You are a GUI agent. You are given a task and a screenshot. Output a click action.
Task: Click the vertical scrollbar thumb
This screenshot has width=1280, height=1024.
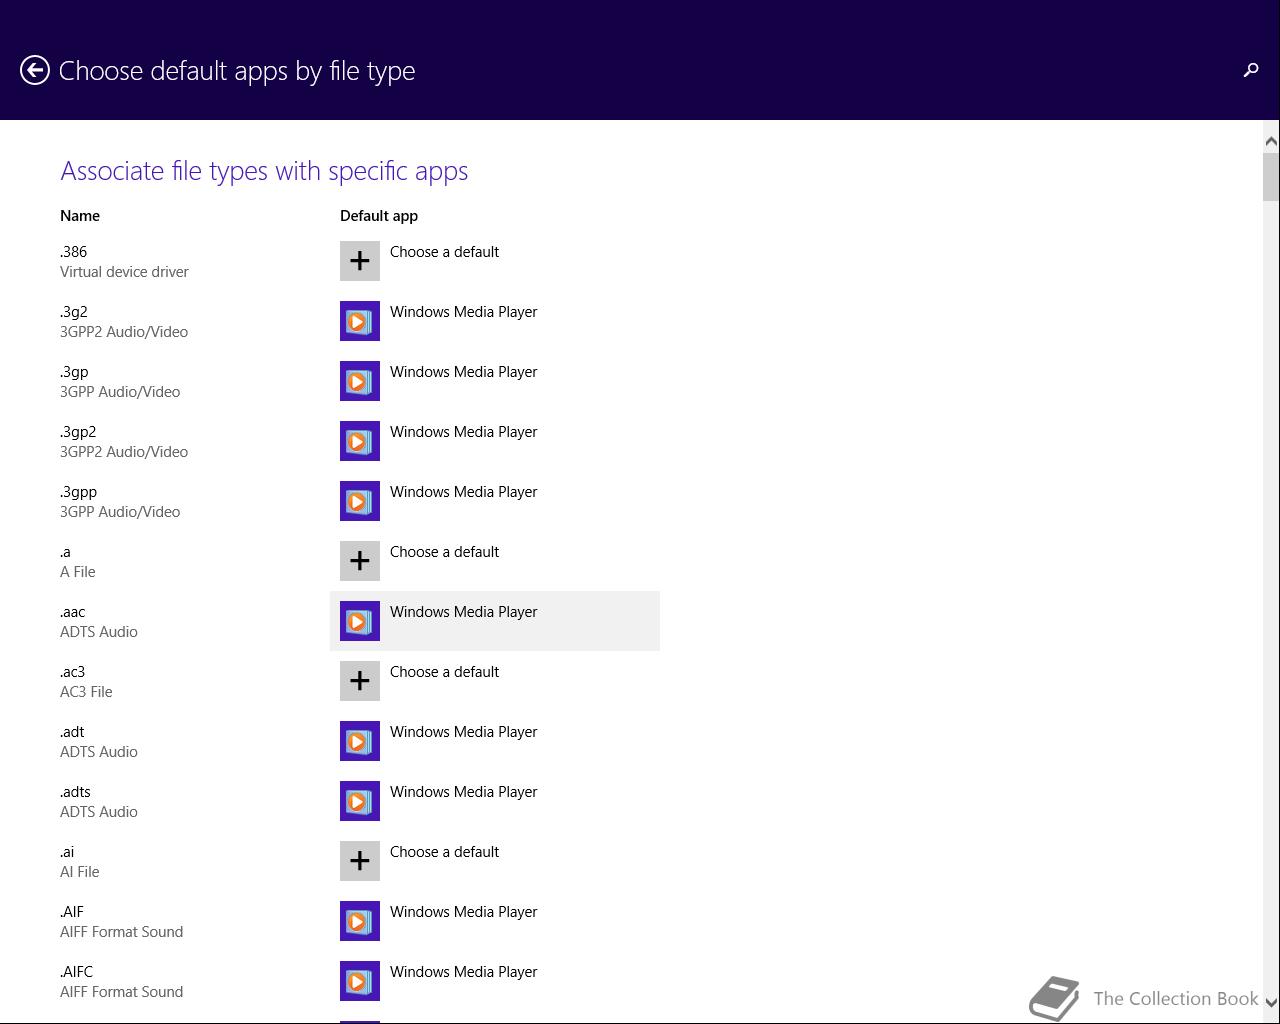[x=1271, y=177]
